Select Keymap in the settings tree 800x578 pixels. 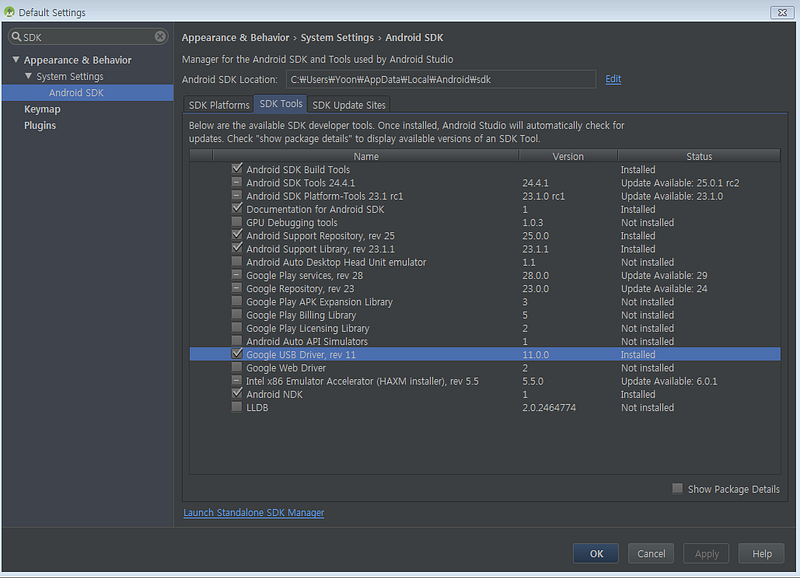point(42,109)
